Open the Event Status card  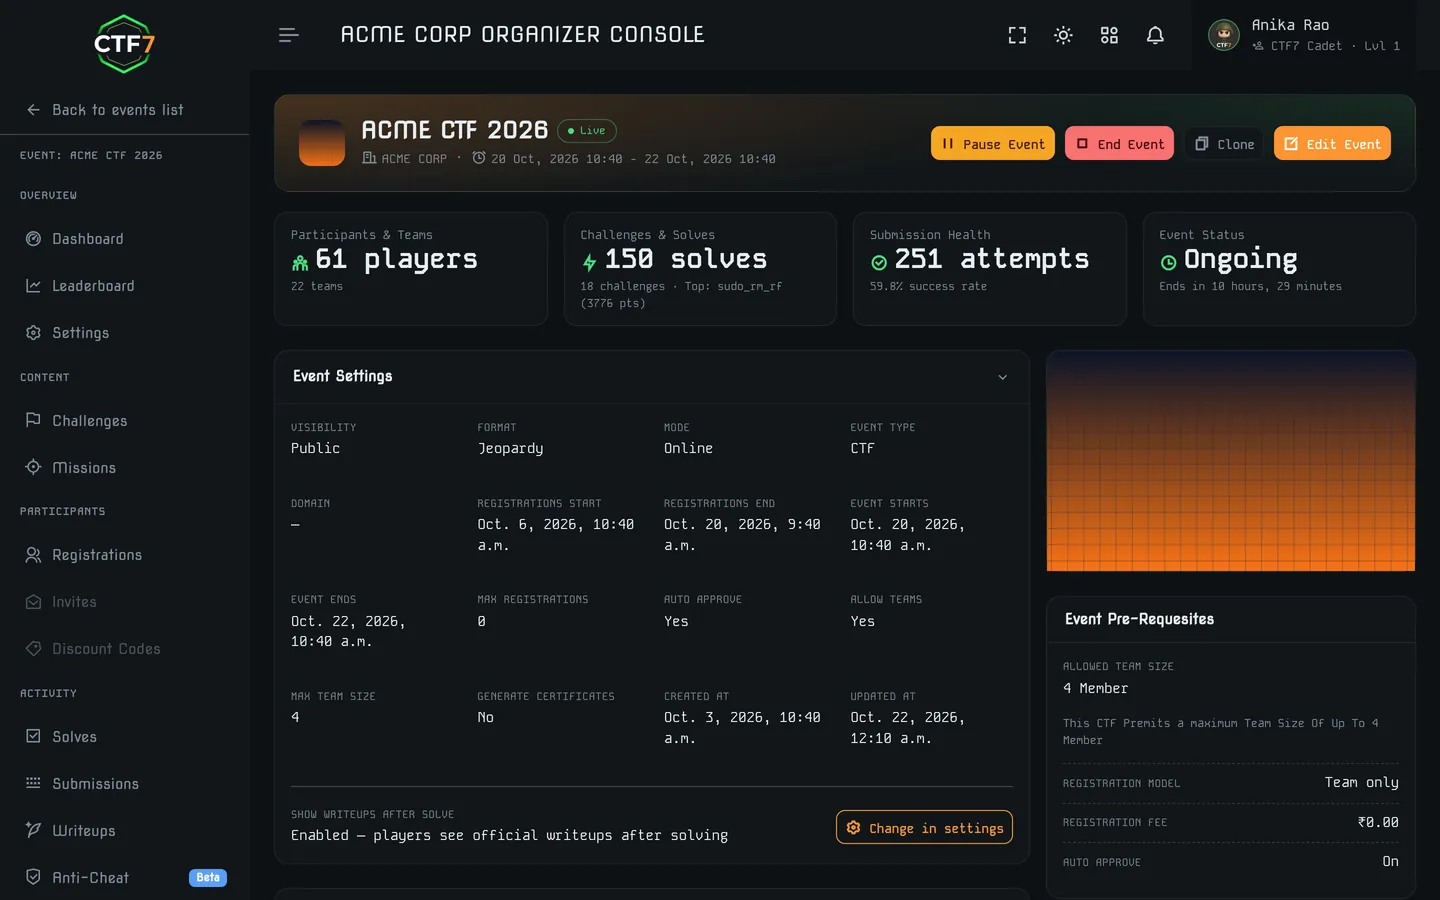pyautogui.click(x=1279, y=269)
